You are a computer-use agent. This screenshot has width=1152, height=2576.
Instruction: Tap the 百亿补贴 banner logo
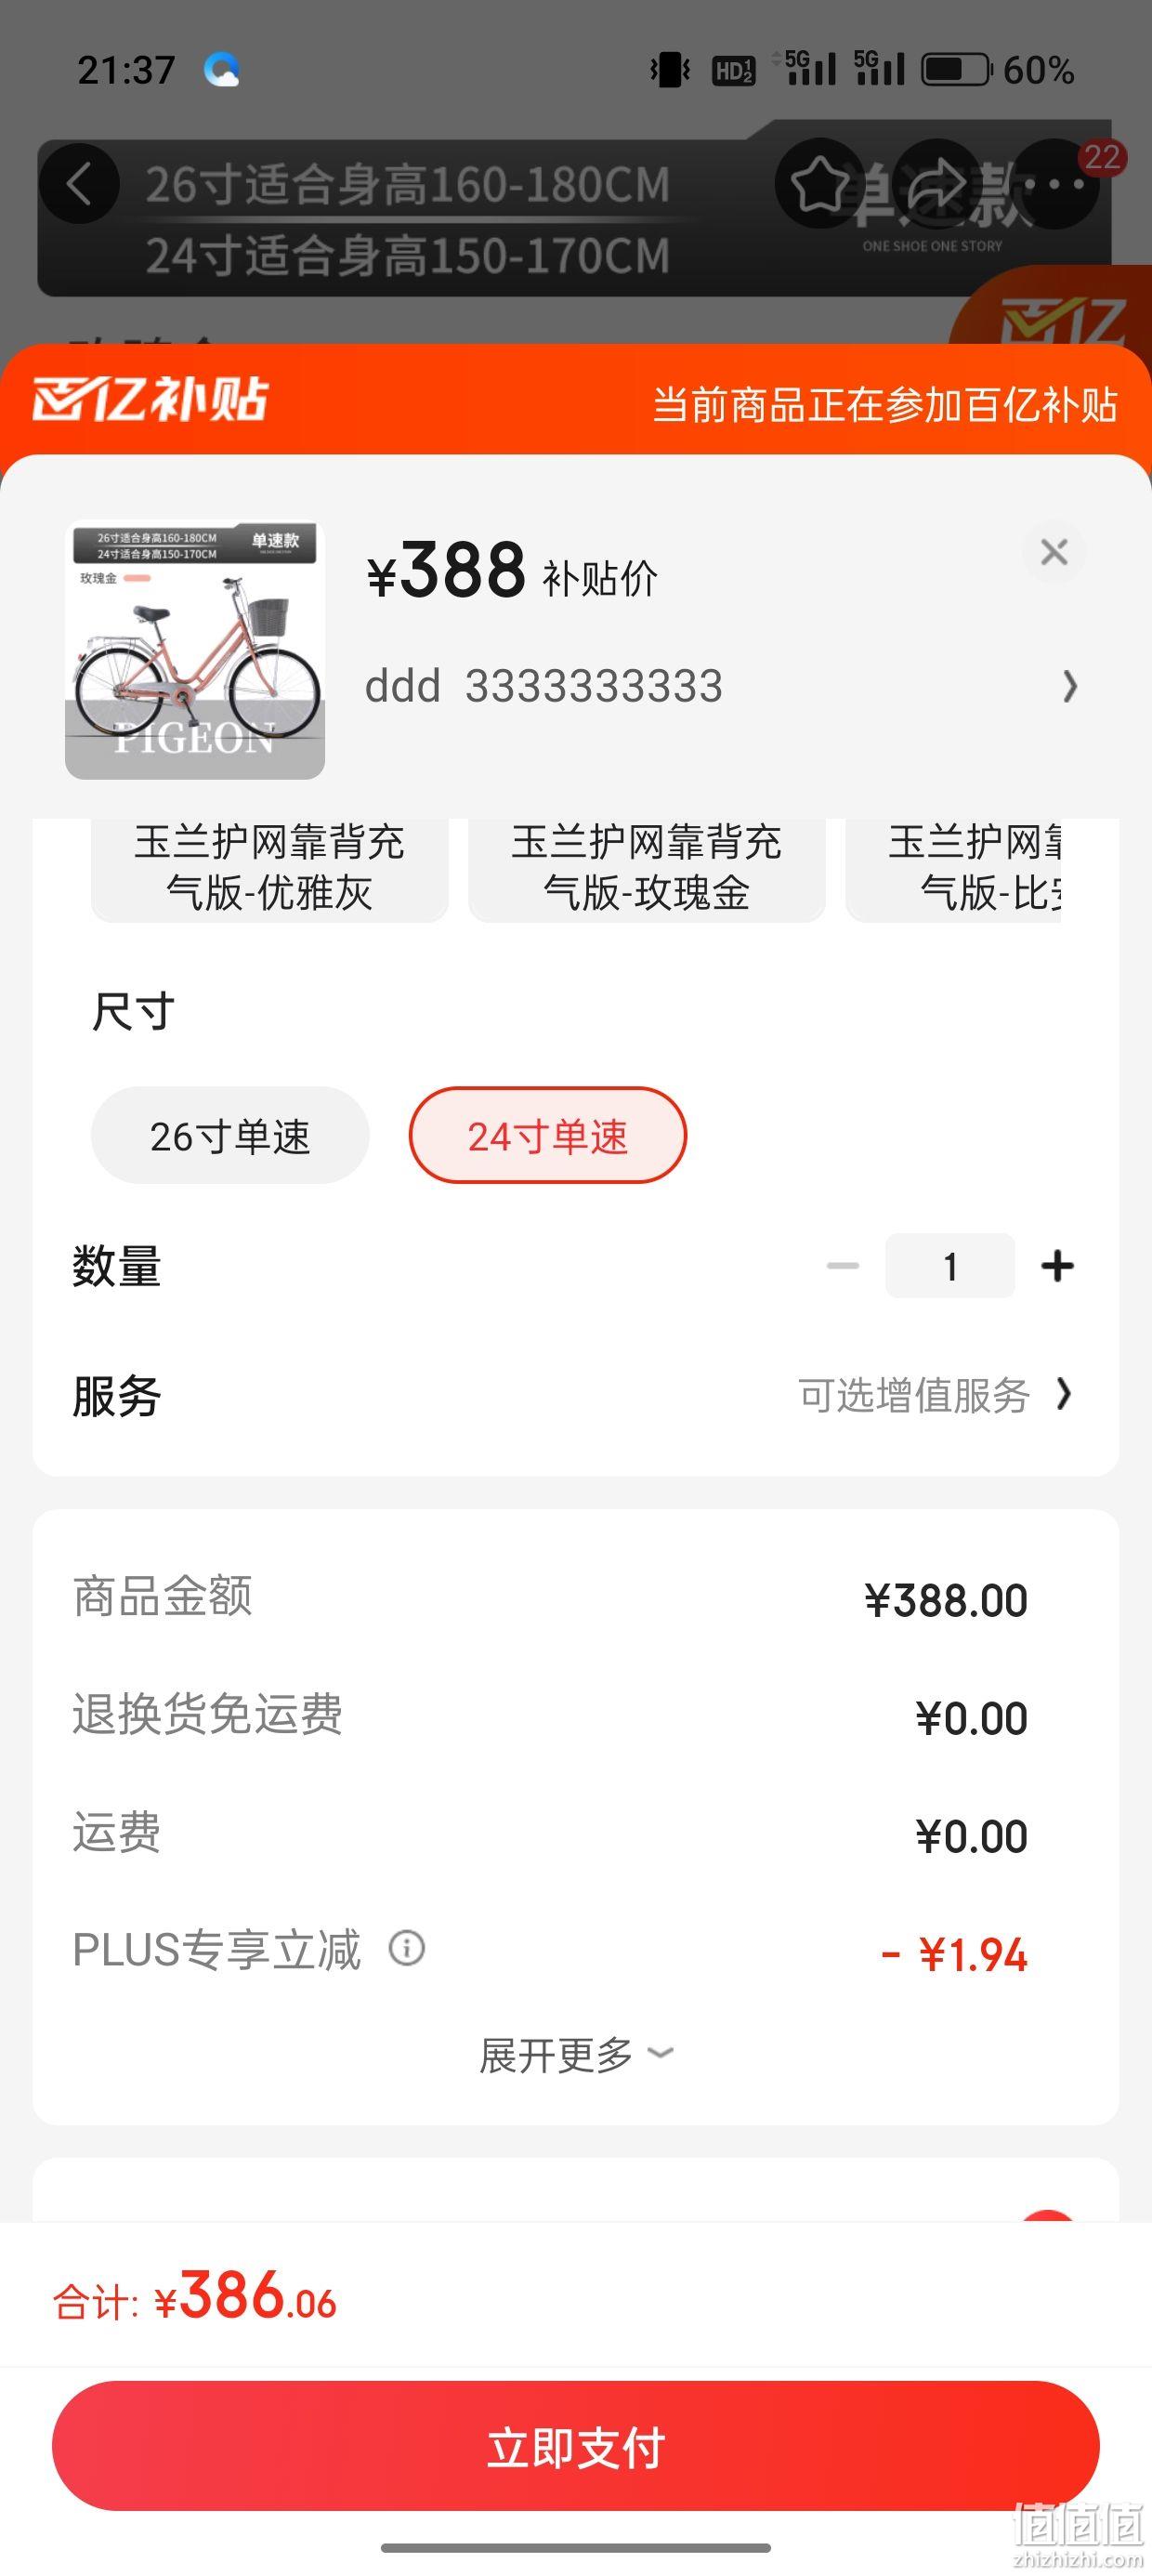[150, 399]
